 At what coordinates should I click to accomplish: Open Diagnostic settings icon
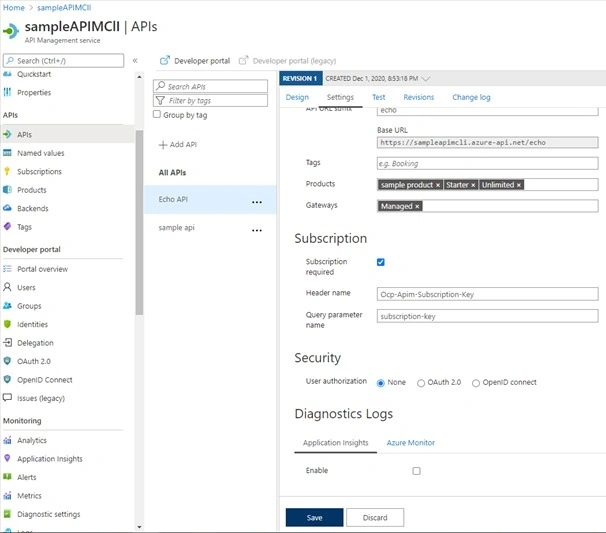click(7, 514)
